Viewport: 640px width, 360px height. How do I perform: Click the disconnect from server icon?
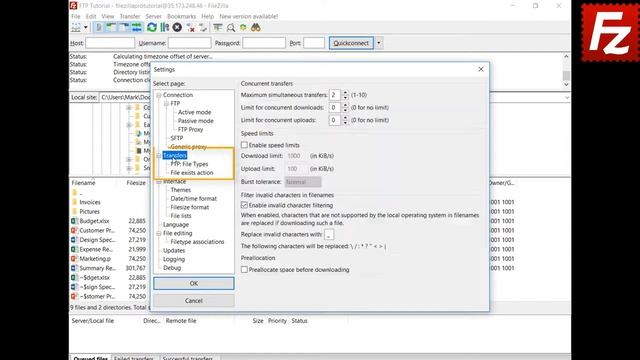190,27
